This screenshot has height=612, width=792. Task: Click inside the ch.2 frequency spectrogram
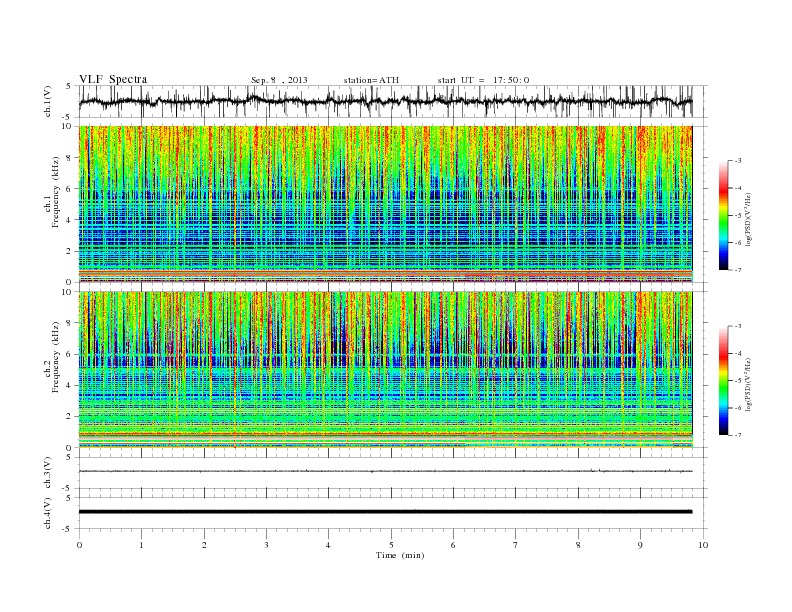pyautogui.click(x=385, y=370)
